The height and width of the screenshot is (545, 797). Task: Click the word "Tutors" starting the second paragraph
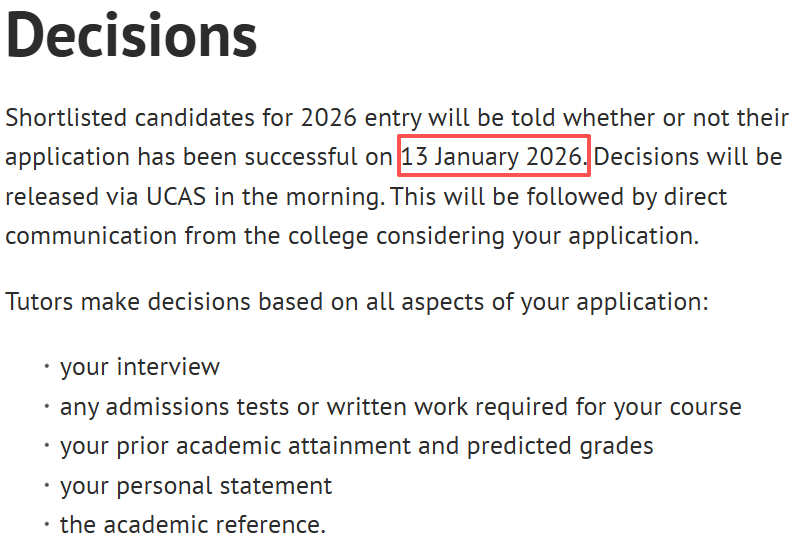pos(39,302)
